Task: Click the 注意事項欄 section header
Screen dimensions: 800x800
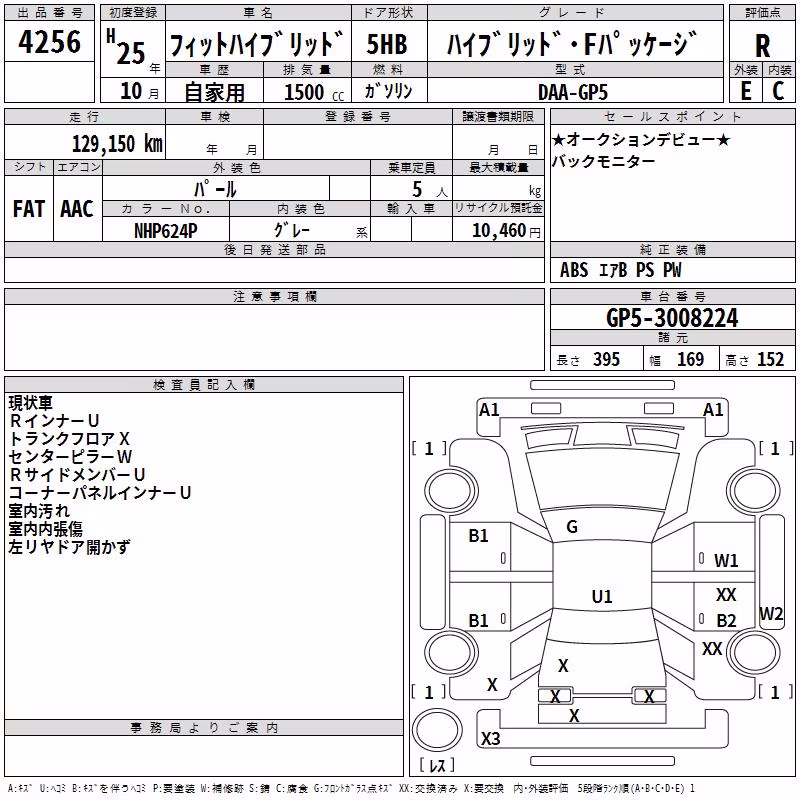Action: (x=274, y=296)
